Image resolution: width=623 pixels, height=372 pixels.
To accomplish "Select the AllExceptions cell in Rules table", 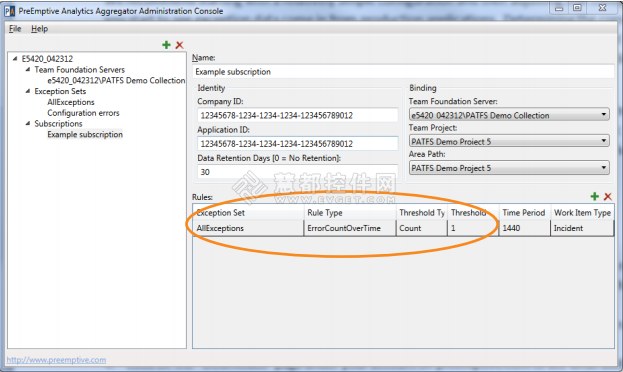I will coord(248,228).
